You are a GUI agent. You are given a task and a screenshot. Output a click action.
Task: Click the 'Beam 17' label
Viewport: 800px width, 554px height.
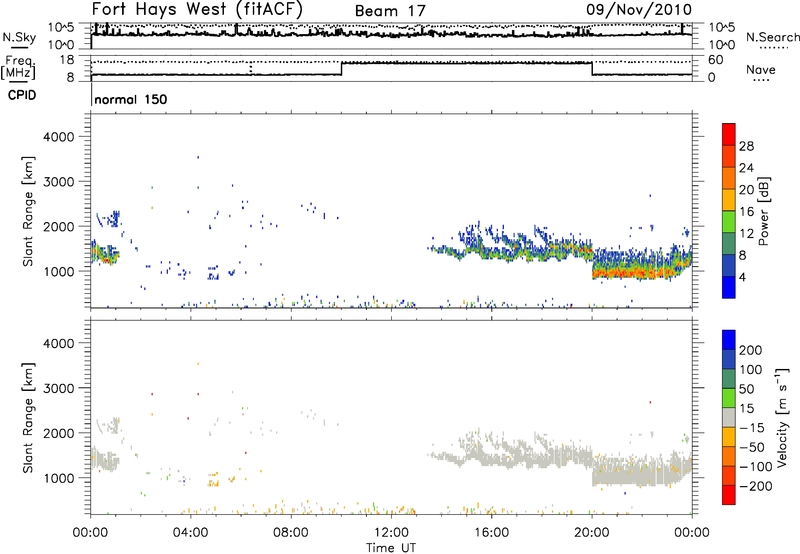click(x=390, y=11)
